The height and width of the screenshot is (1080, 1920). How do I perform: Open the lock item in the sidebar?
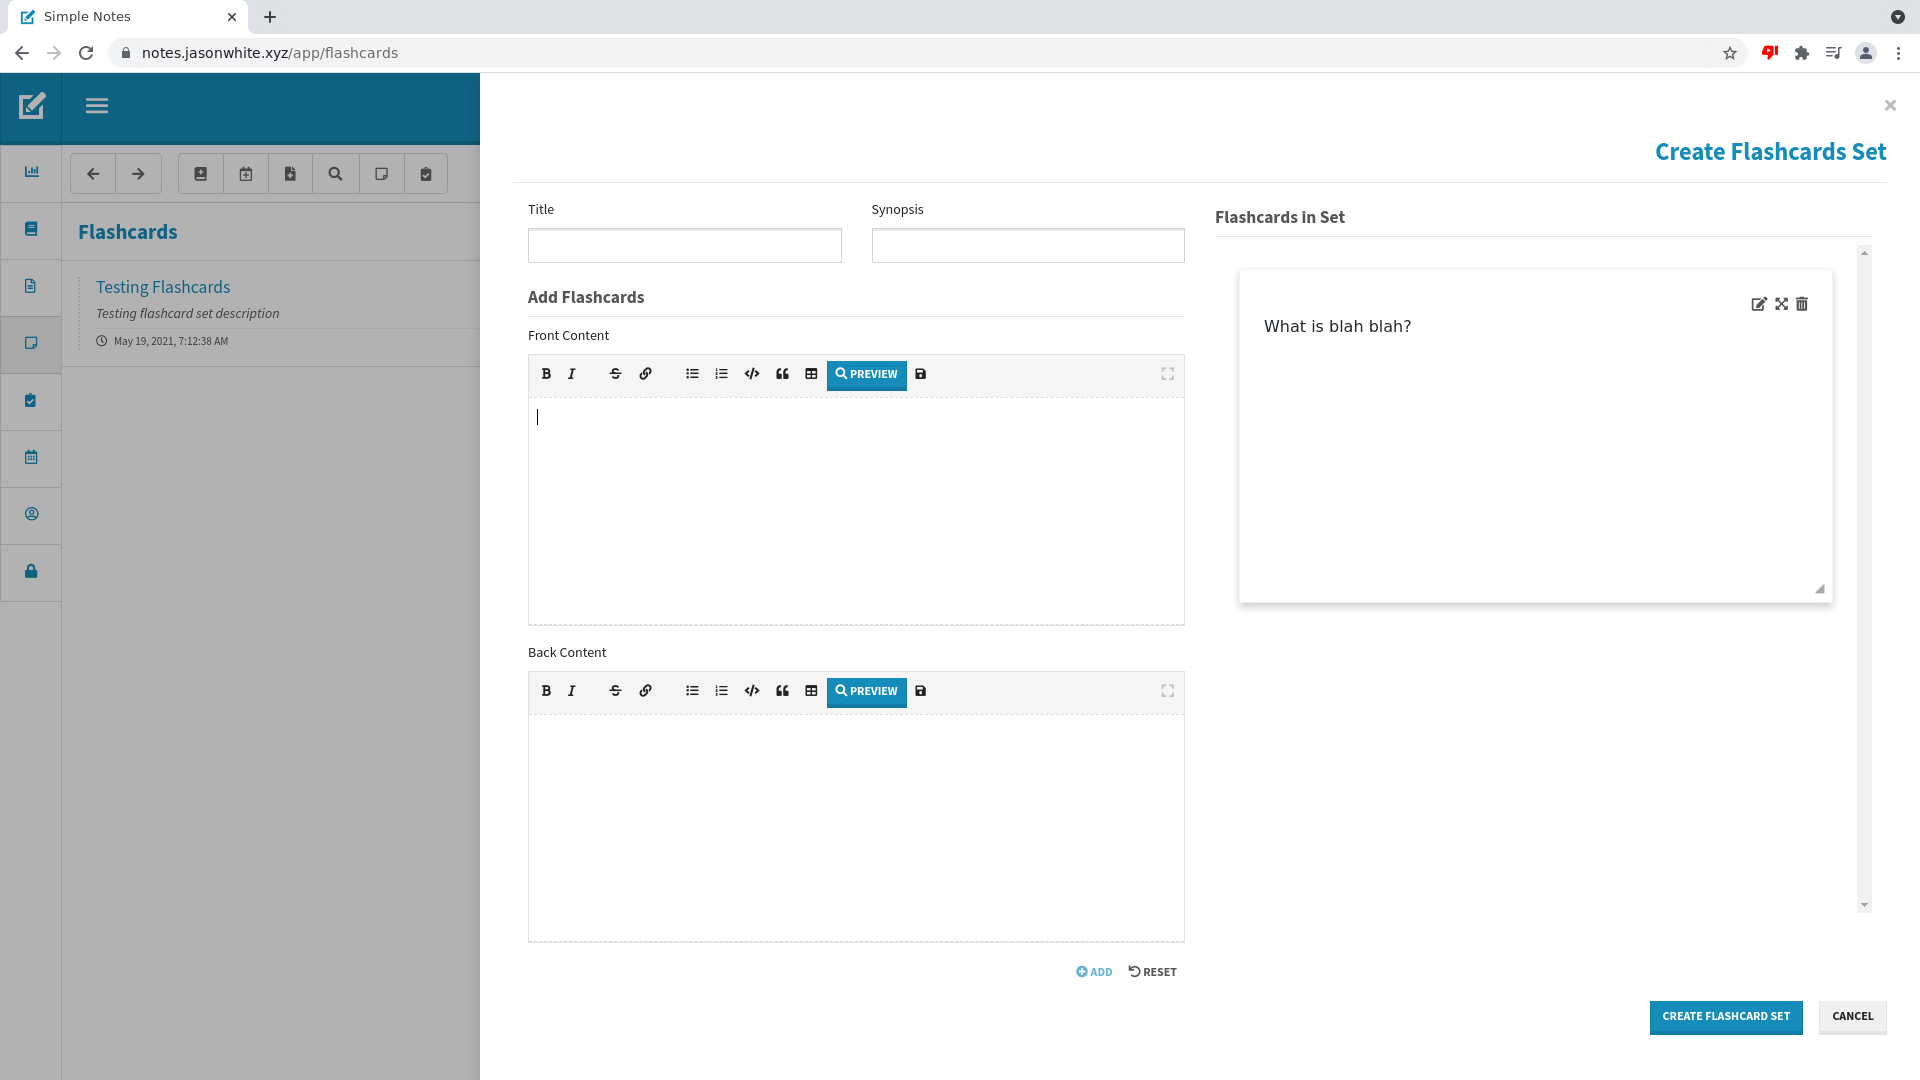click(x=31, y=571)
